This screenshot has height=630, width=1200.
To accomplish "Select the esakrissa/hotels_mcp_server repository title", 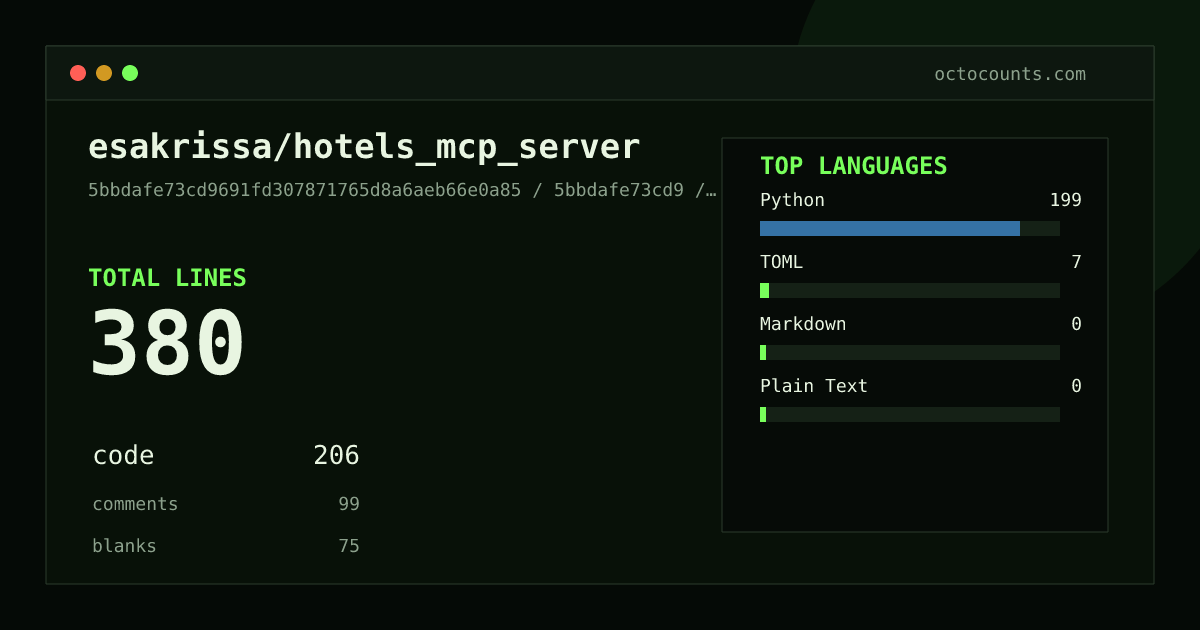I will [364, 147].
